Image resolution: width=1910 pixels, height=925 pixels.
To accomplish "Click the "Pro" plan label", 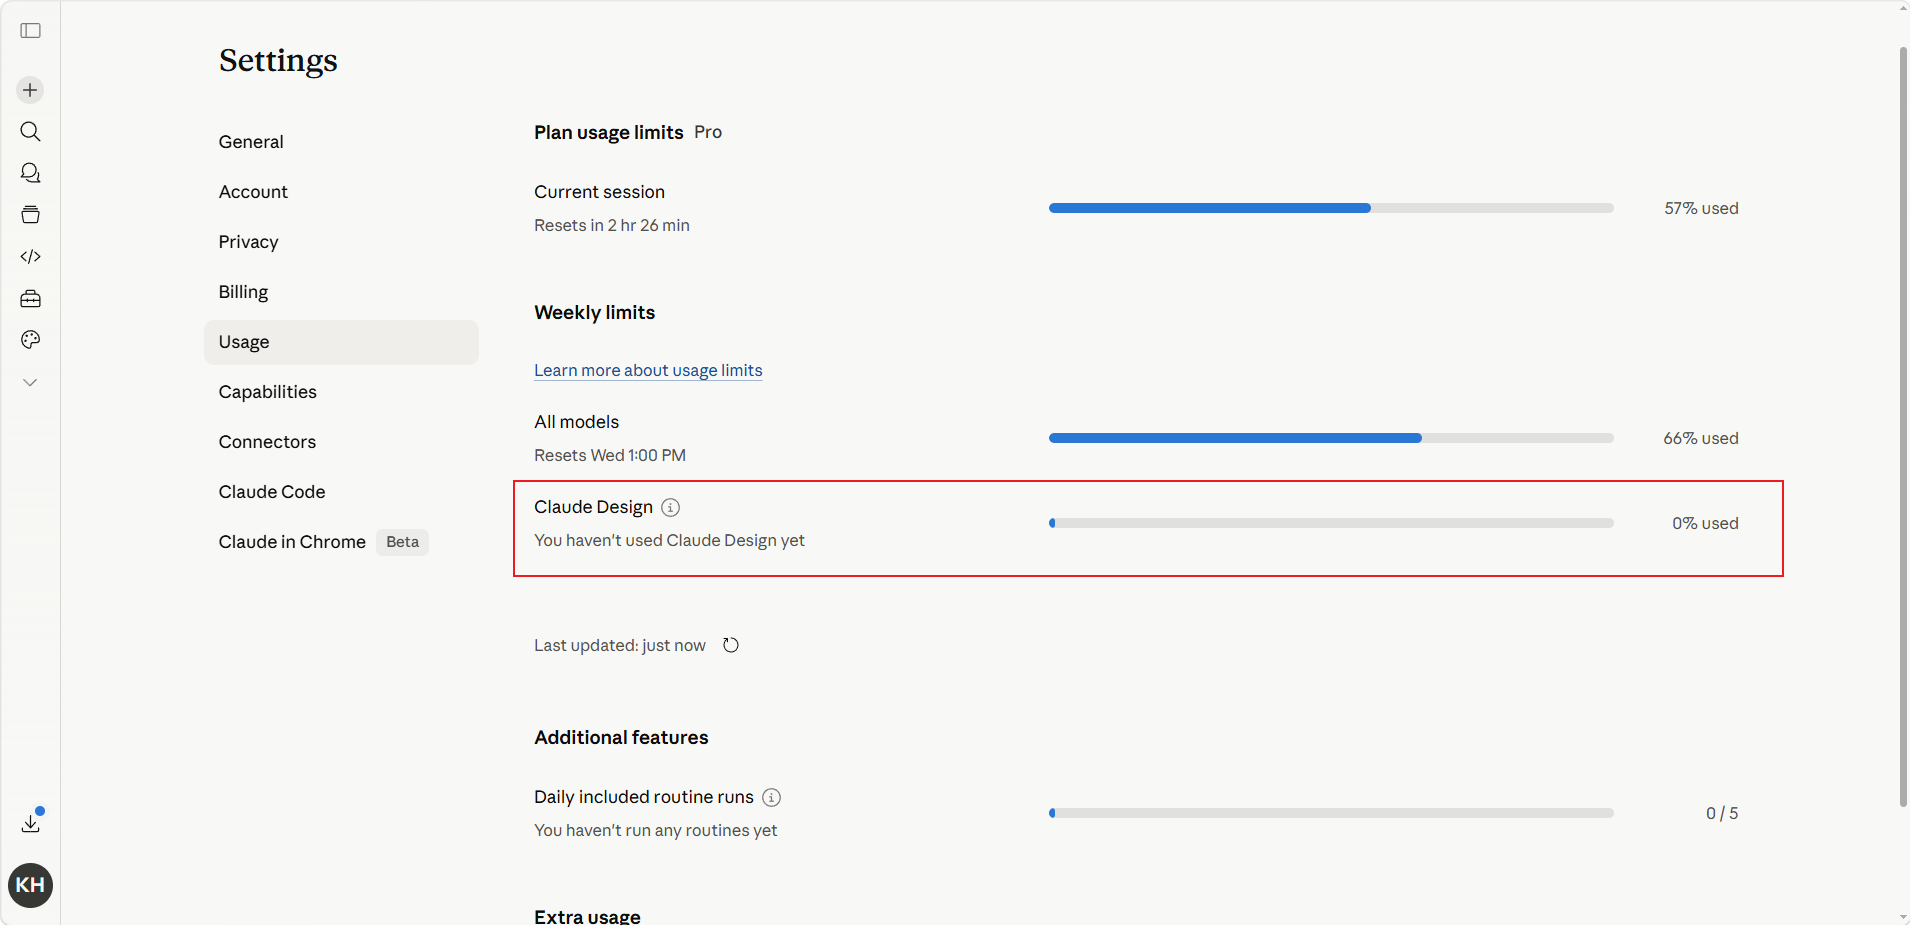I will (708, 132).
